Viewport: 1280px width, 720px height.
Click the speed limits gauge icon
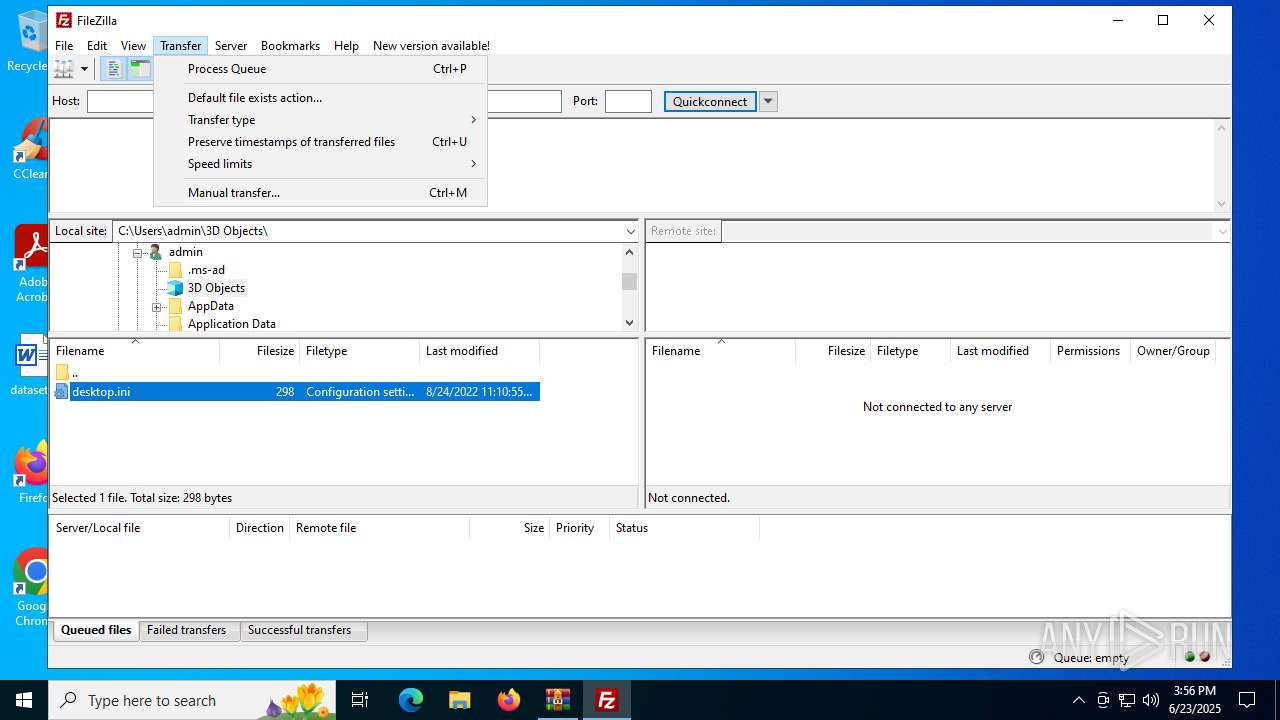[x=1036, y=657]
